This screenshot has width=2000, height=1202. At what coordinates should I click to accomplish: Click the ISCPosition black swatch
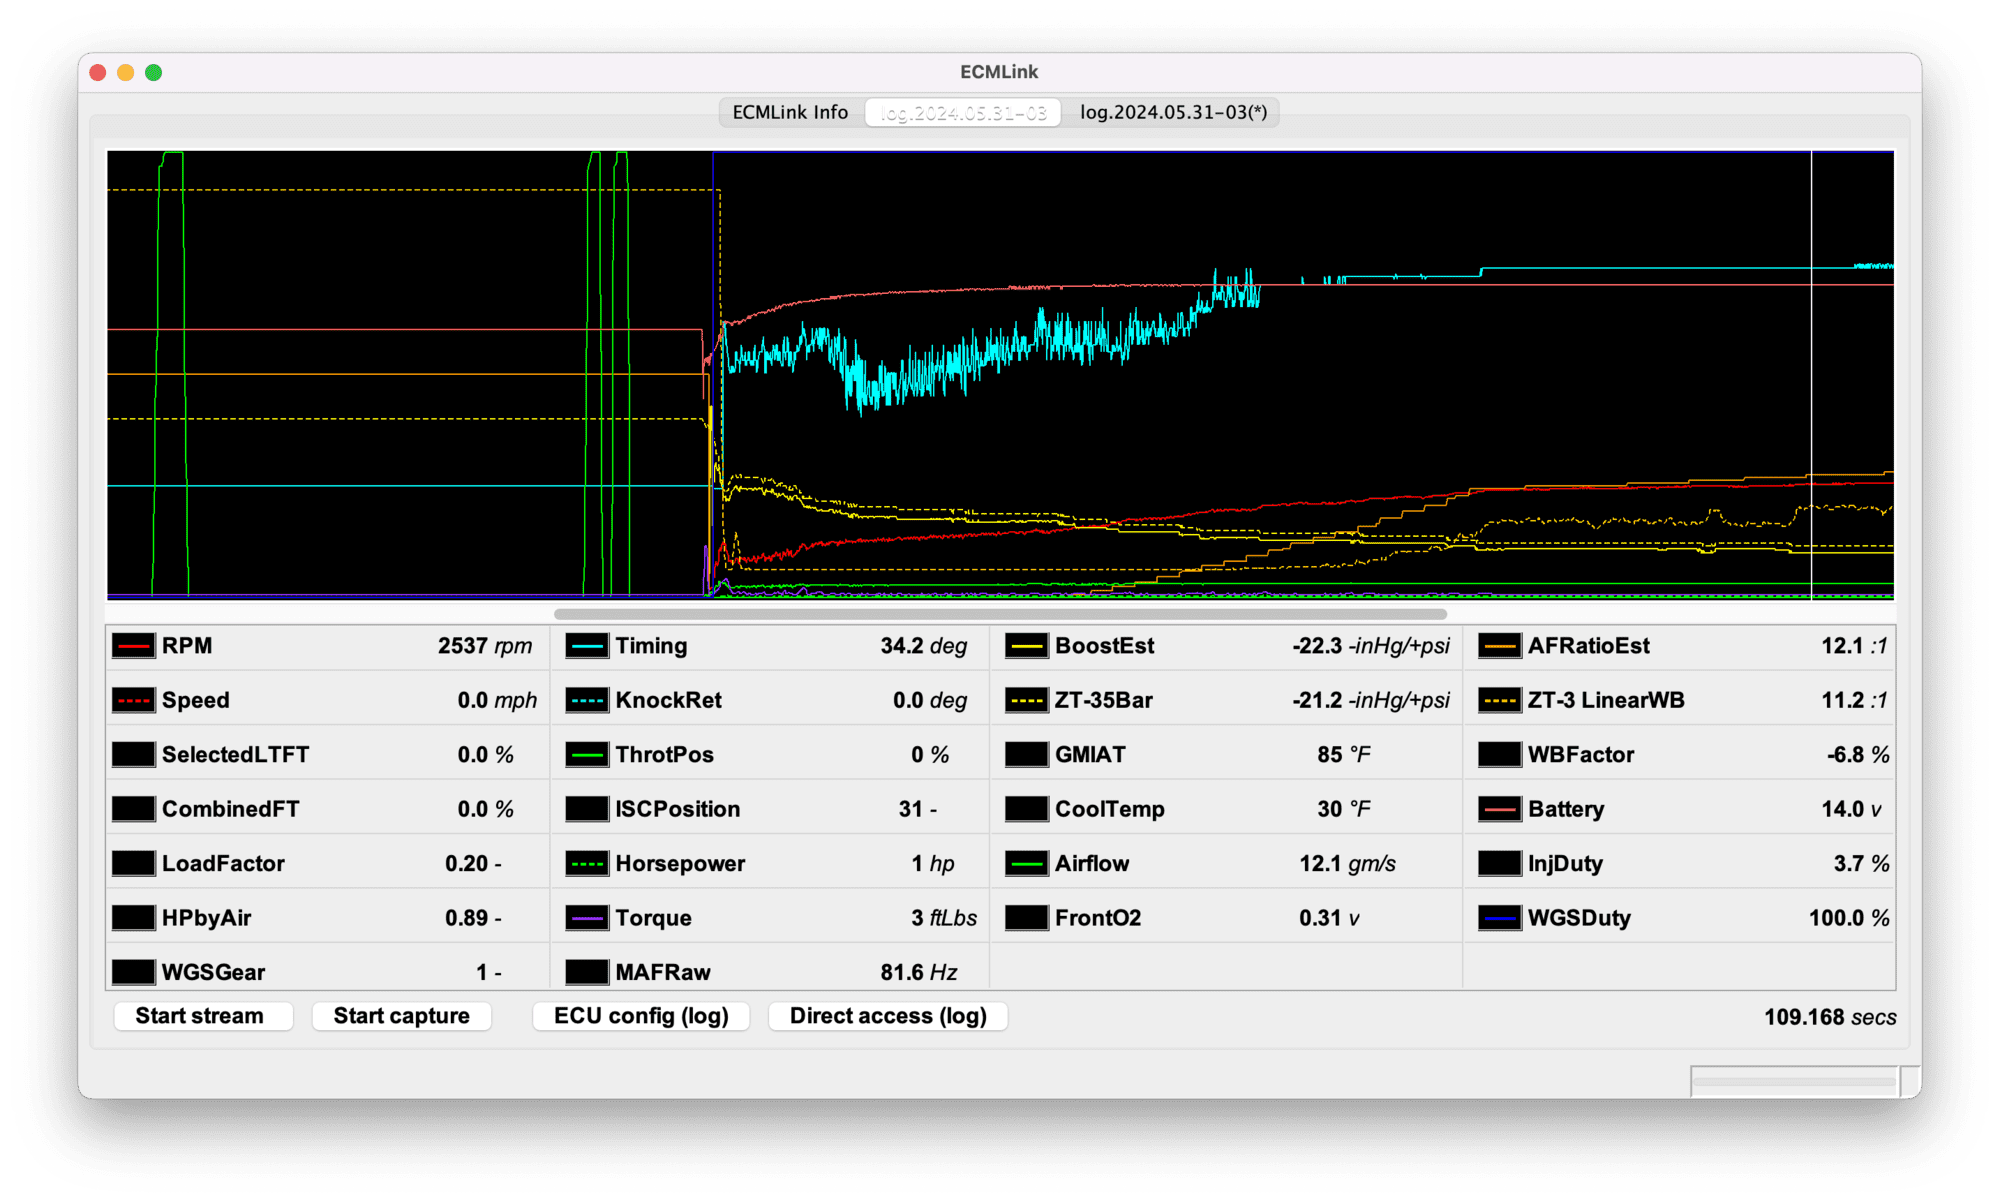tap(587, 809)
